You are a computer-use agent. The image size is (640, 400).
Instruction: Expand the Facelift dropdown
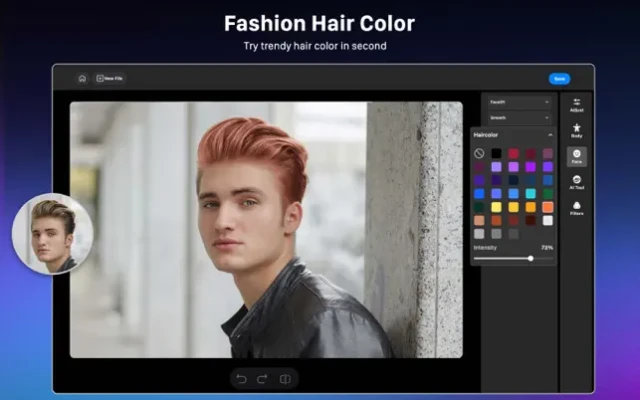pos(519,101)
